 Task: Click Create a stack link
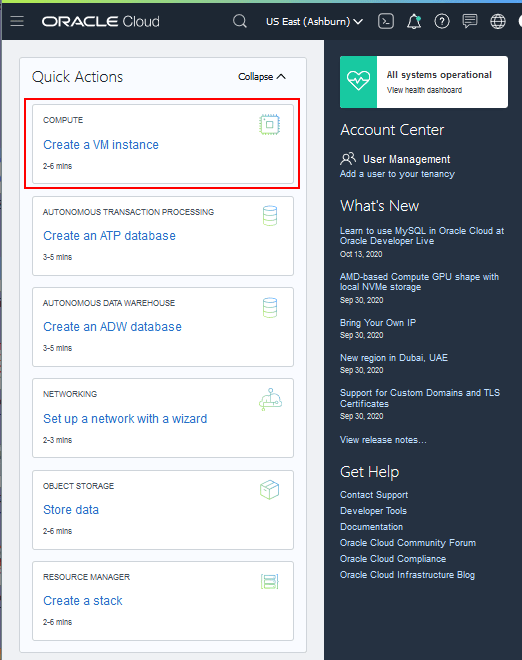coord(83,601)
